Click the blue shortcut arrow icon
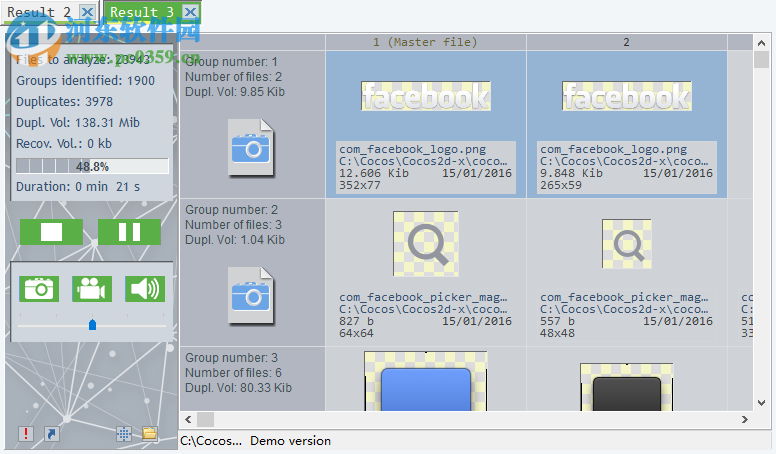 (51, 434)
